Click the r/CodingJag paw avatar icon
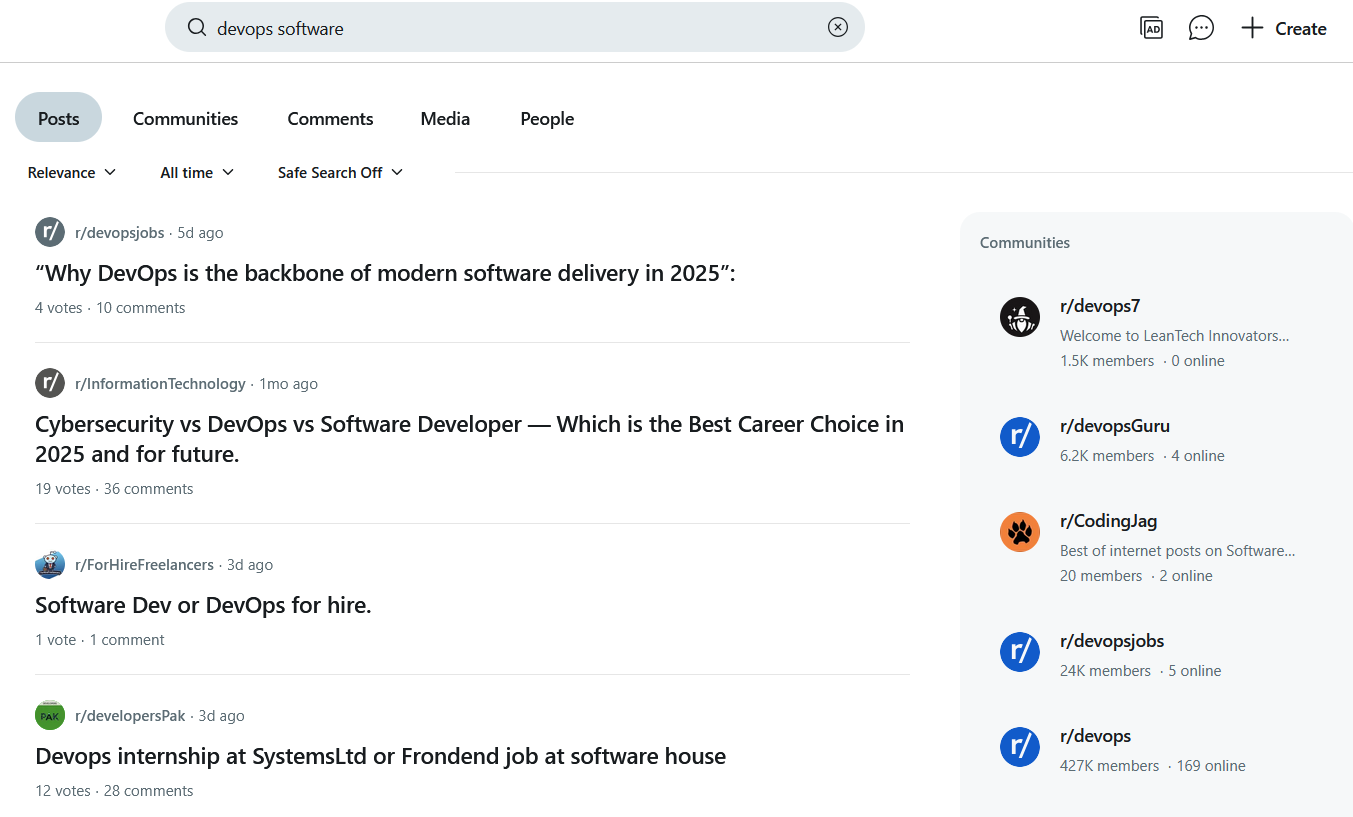The image size is (1353, 817). pyautogui.click(x=1020, y=532)
